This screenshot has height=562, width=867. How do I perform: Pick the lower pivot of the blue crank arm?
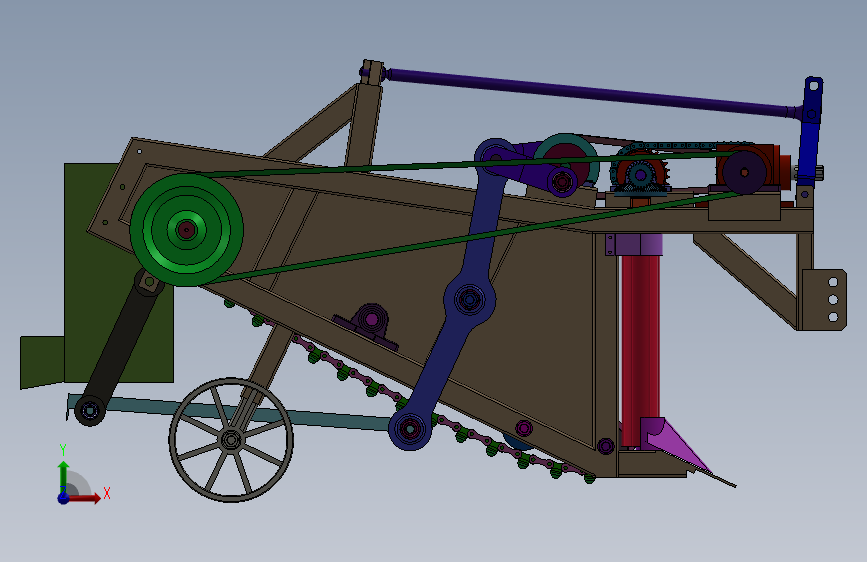pos(410,429)
